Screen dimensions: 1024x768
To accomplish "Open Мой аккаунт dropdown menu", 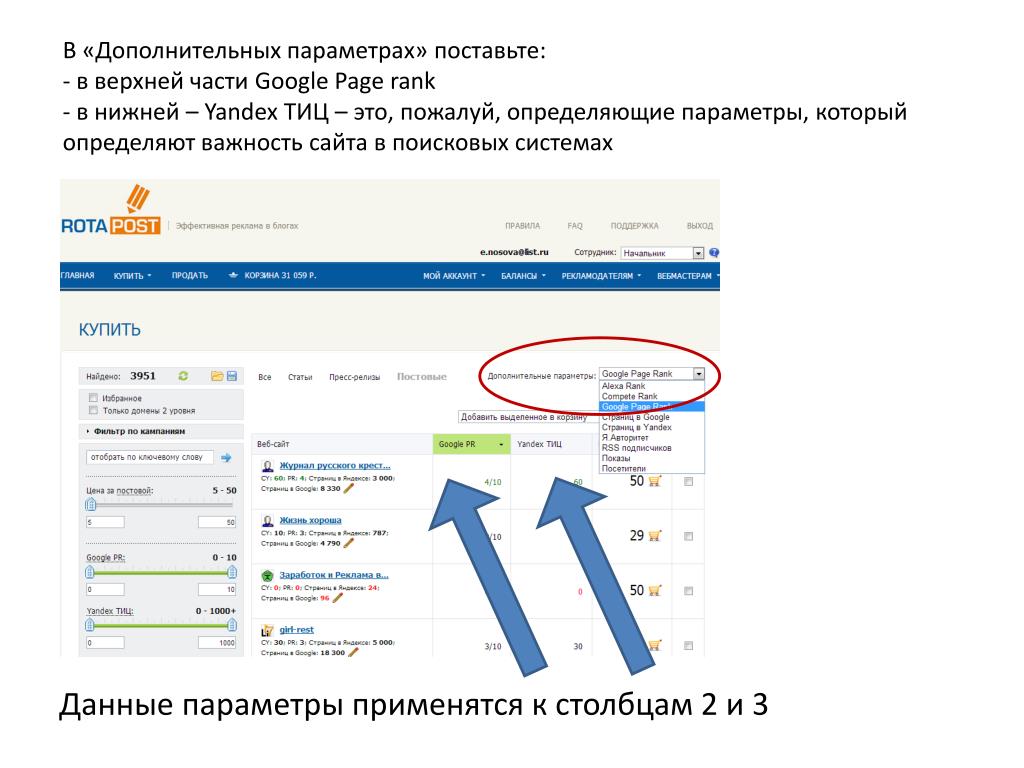I will pos(454,276).
